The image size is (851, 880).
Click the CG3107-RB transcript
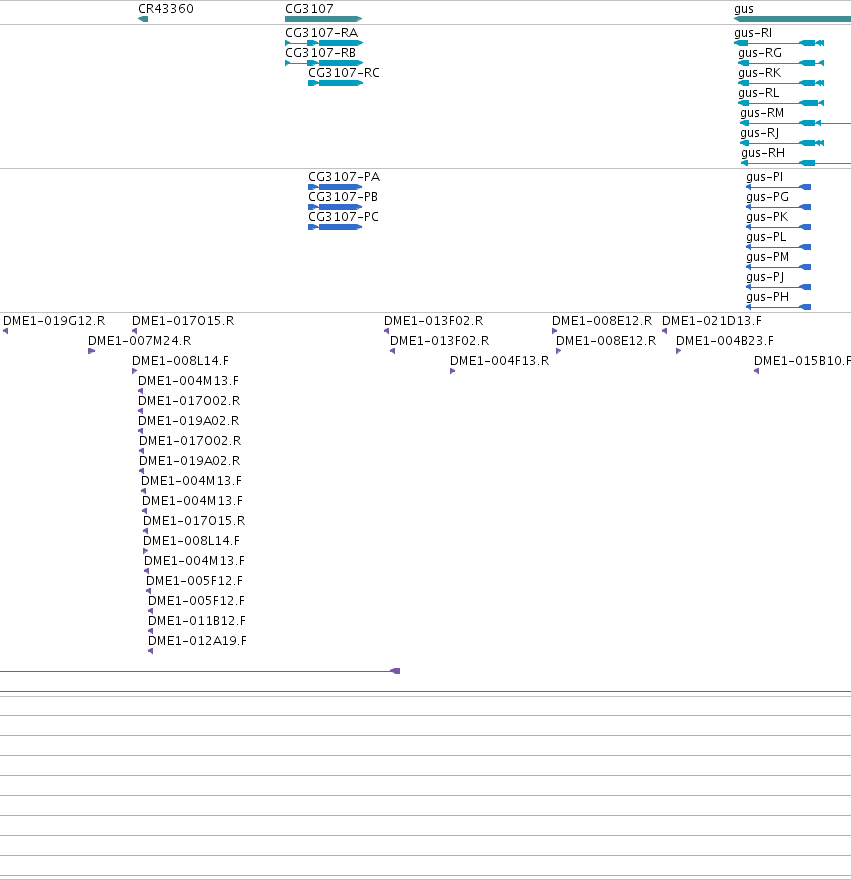(x=324, y=63)
